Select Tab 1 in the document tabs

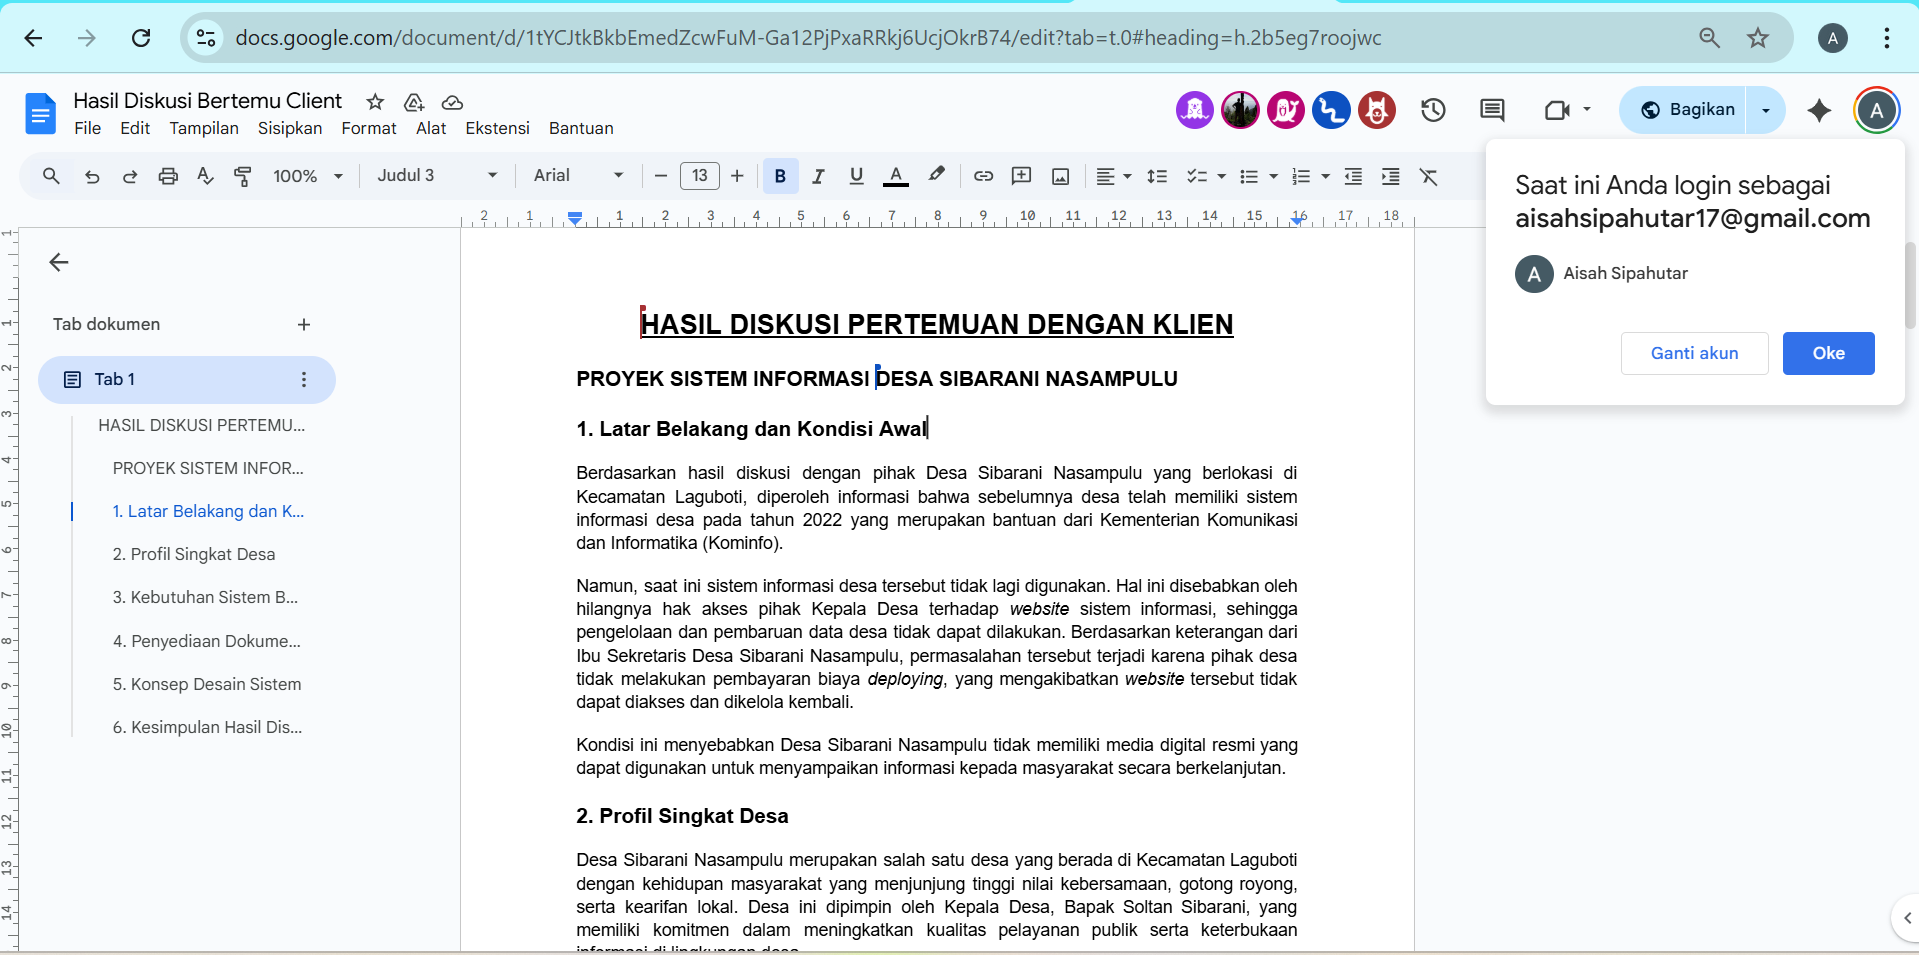click(x=187, y=379)
